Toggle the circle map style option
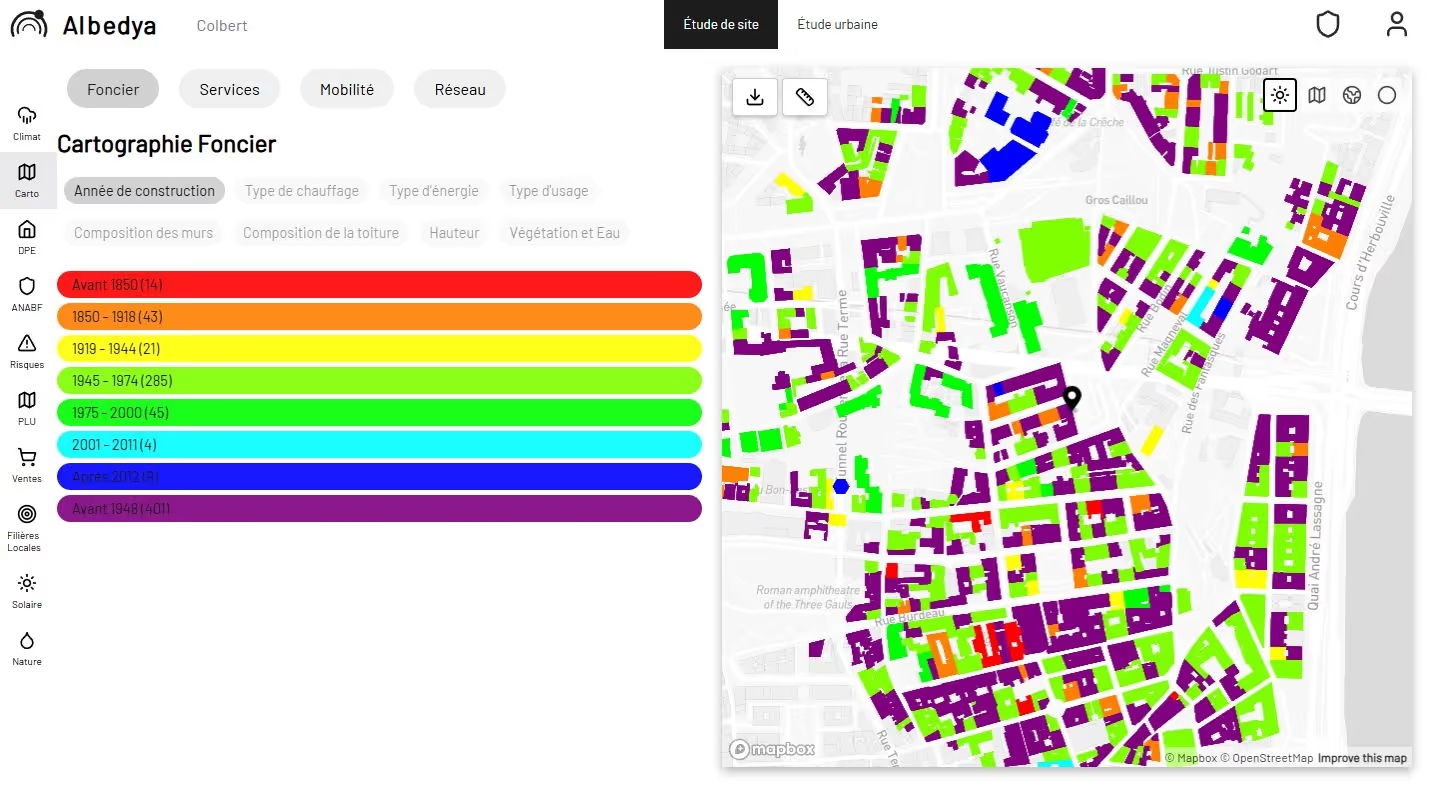The image size is (1429, 790). 1387,95
